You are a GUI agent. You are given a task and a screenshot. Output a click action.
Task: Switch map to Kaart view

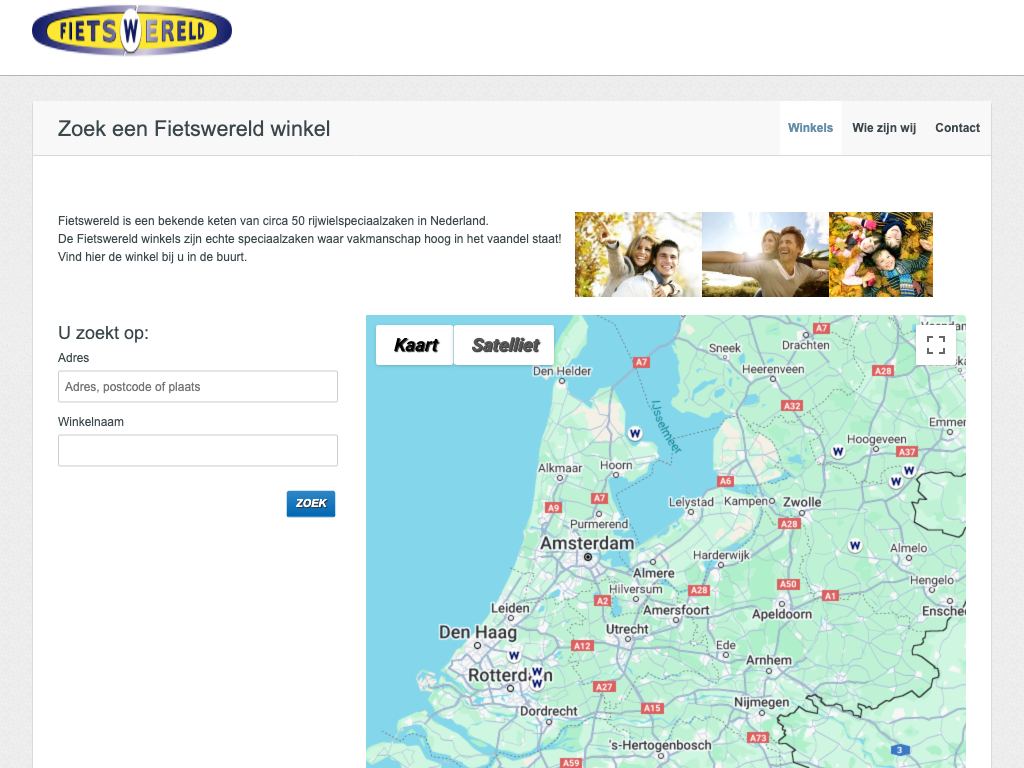pos(416,345)
